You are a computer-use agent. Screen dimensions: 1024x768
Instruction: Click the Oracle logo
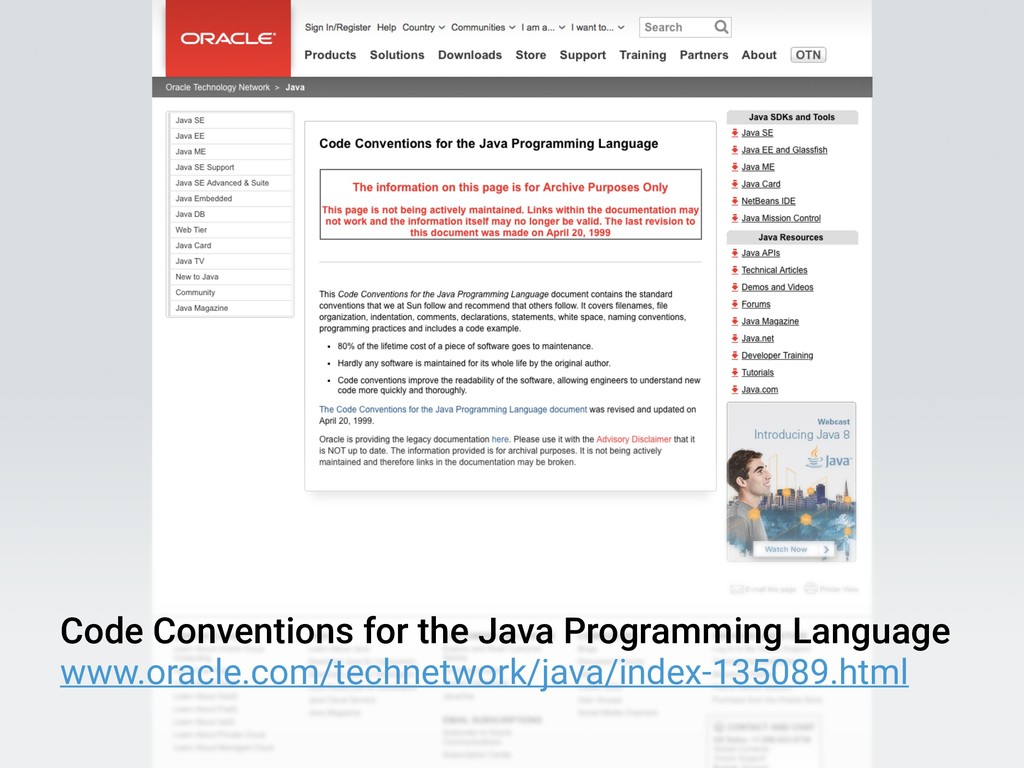(x=228, y=39)
